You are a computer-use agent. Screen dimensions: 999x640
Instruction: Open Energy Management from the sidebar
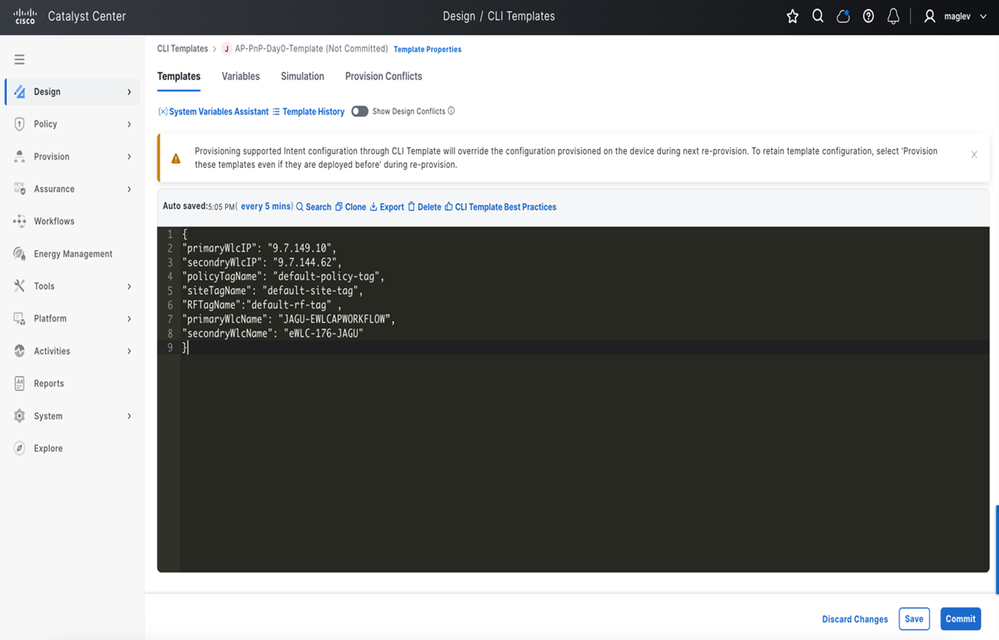pyautogui.click(x=73, y=254)
